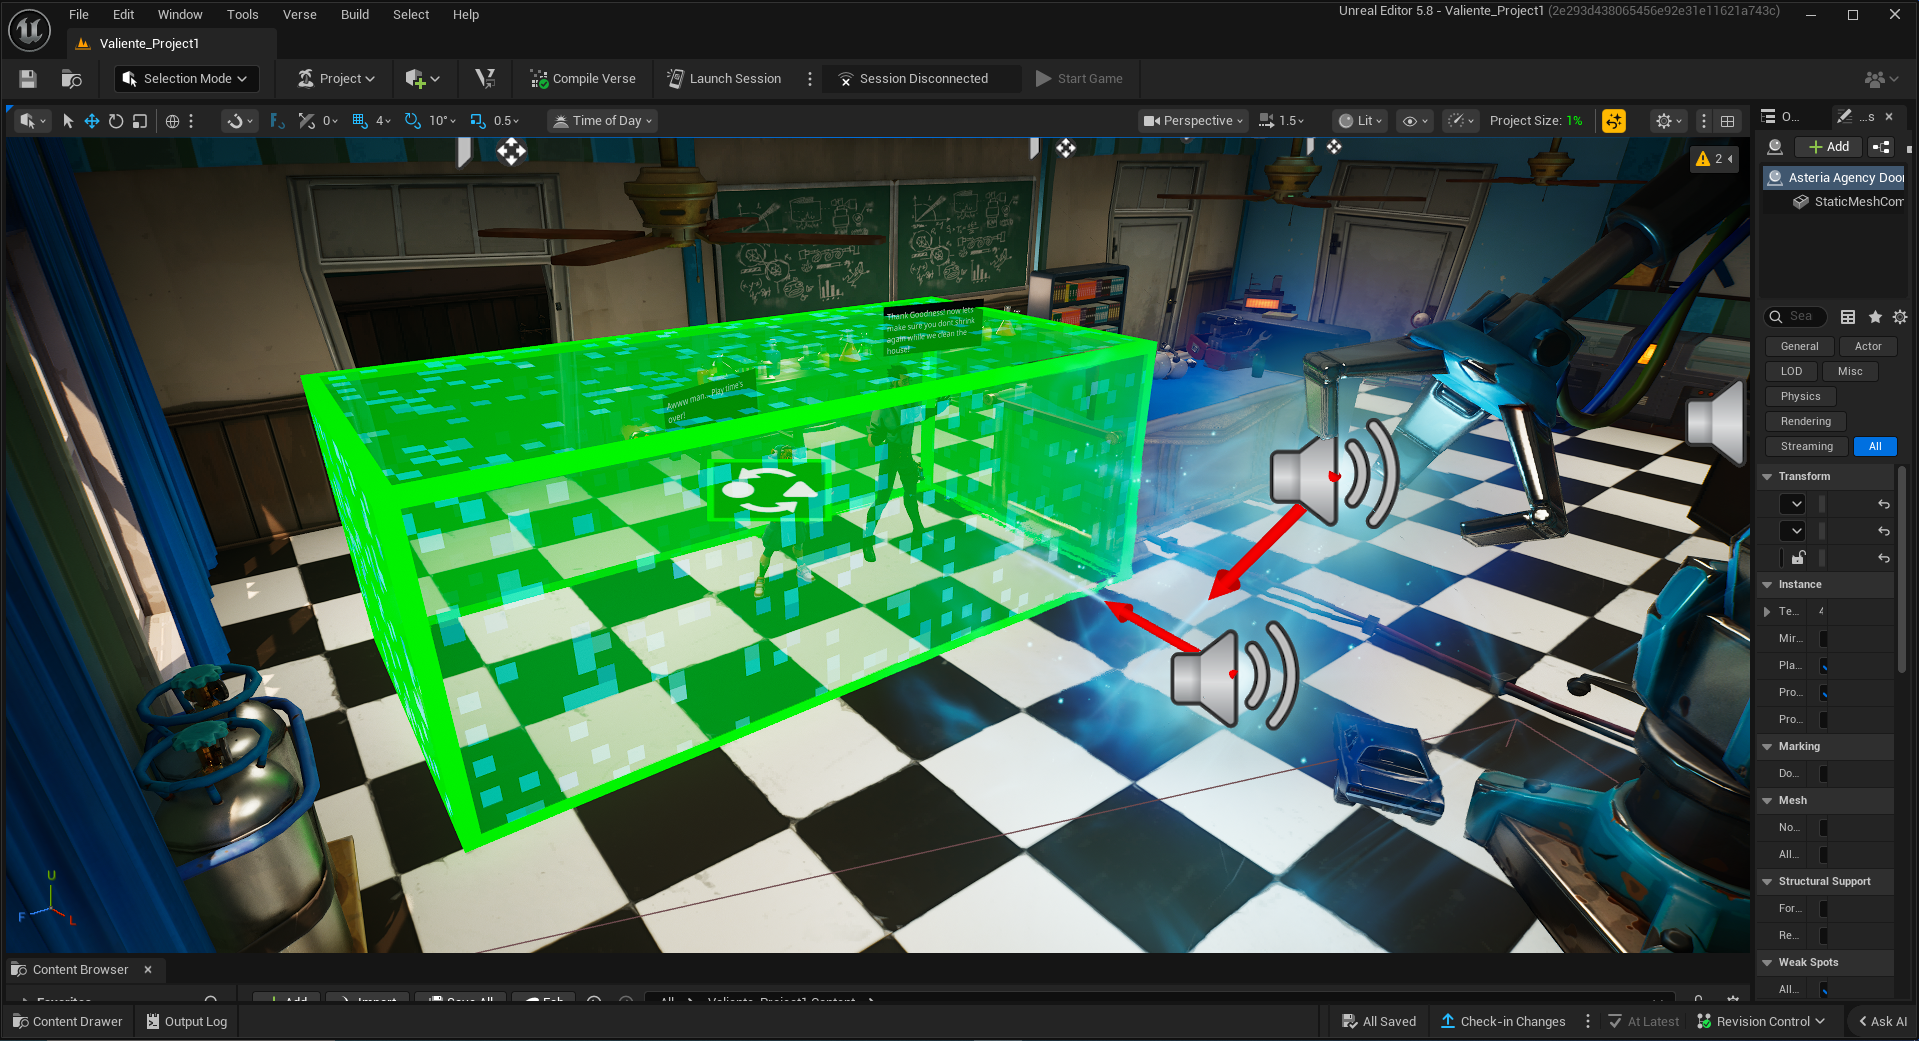Click the Add component button
Image resolution: width=1919 pixels, height=1041 pixels.
(x=1829, y=147)
